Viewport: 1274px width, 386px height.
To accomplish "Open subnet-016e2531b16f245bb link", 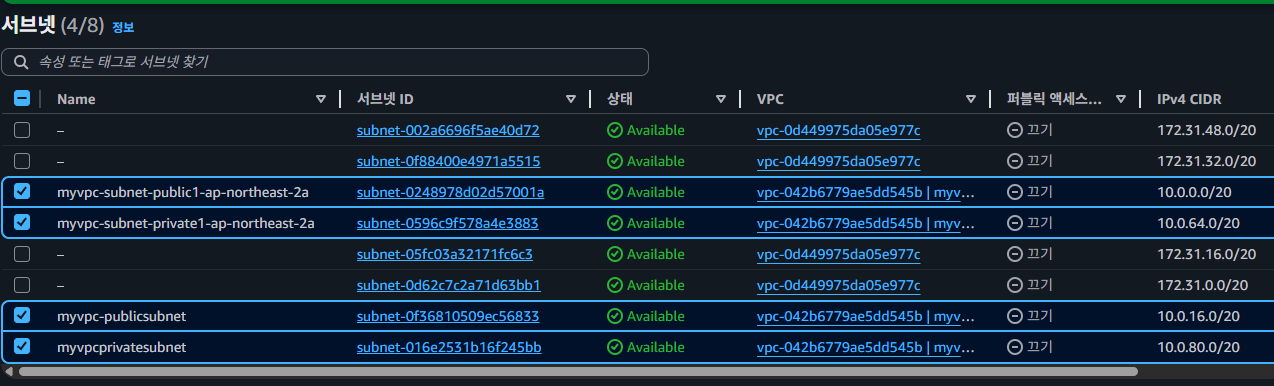I will [449, 347].
